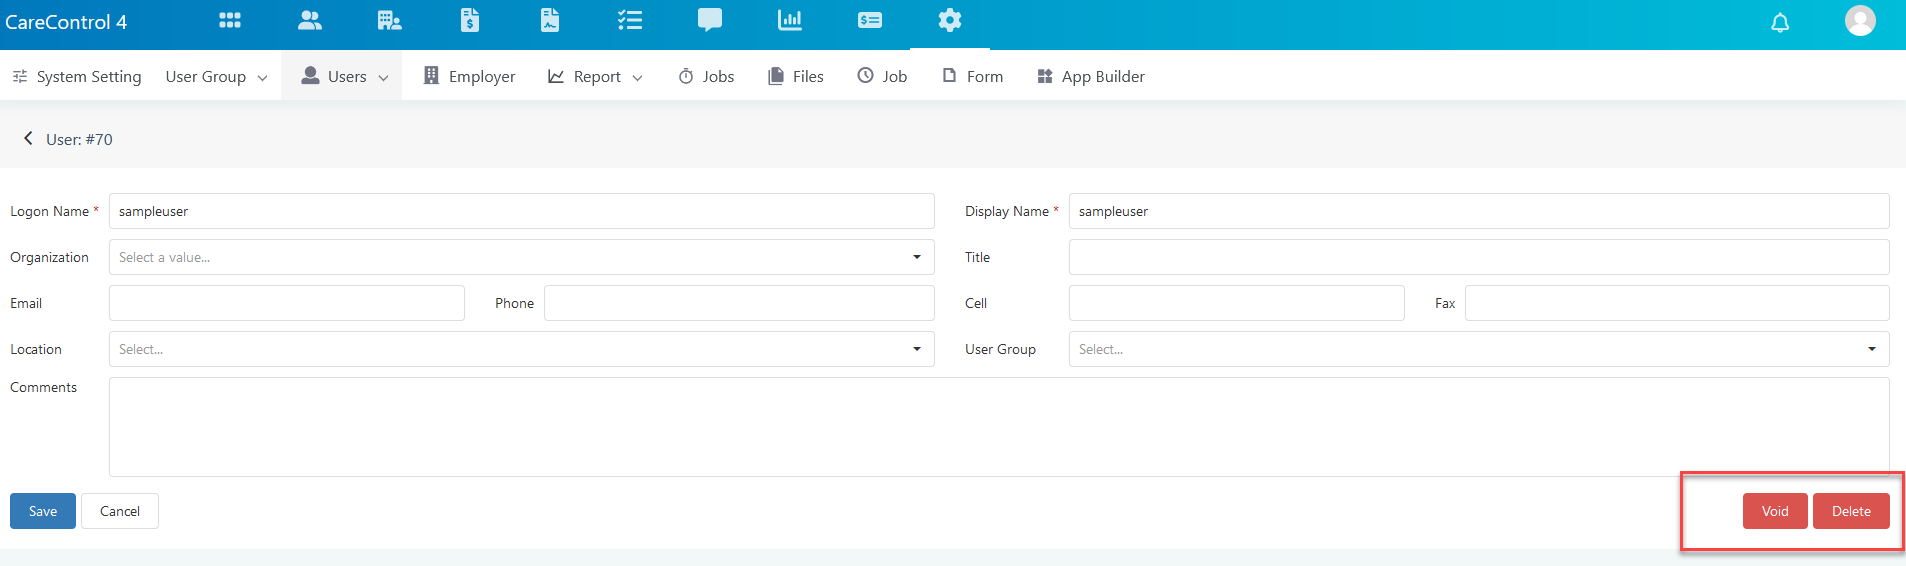This screenshot has width=1906, height=566.
Task: Focus the Comments text area
Action: coord(999,427)
